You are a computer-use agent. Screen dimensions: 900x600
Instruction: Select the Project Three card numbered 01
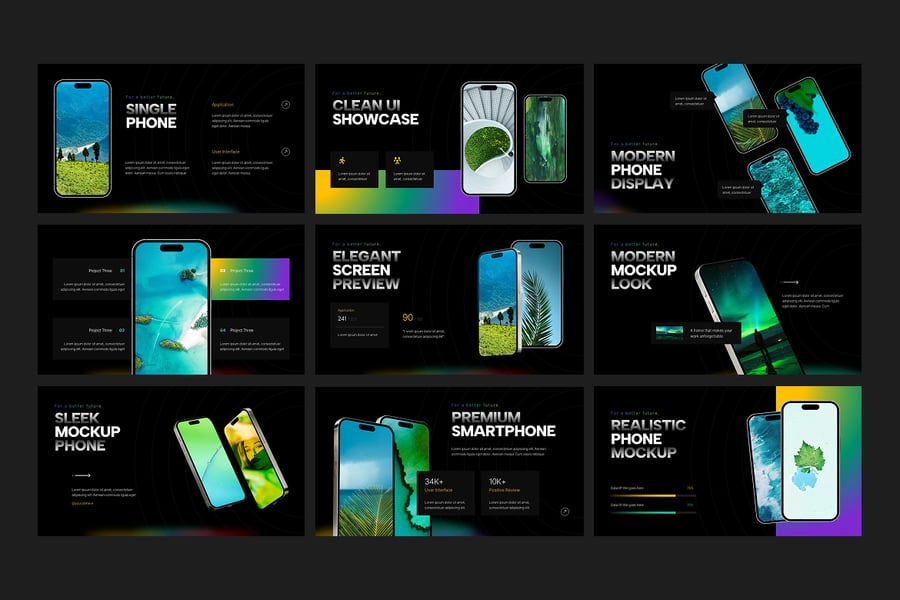click(92, 279)
